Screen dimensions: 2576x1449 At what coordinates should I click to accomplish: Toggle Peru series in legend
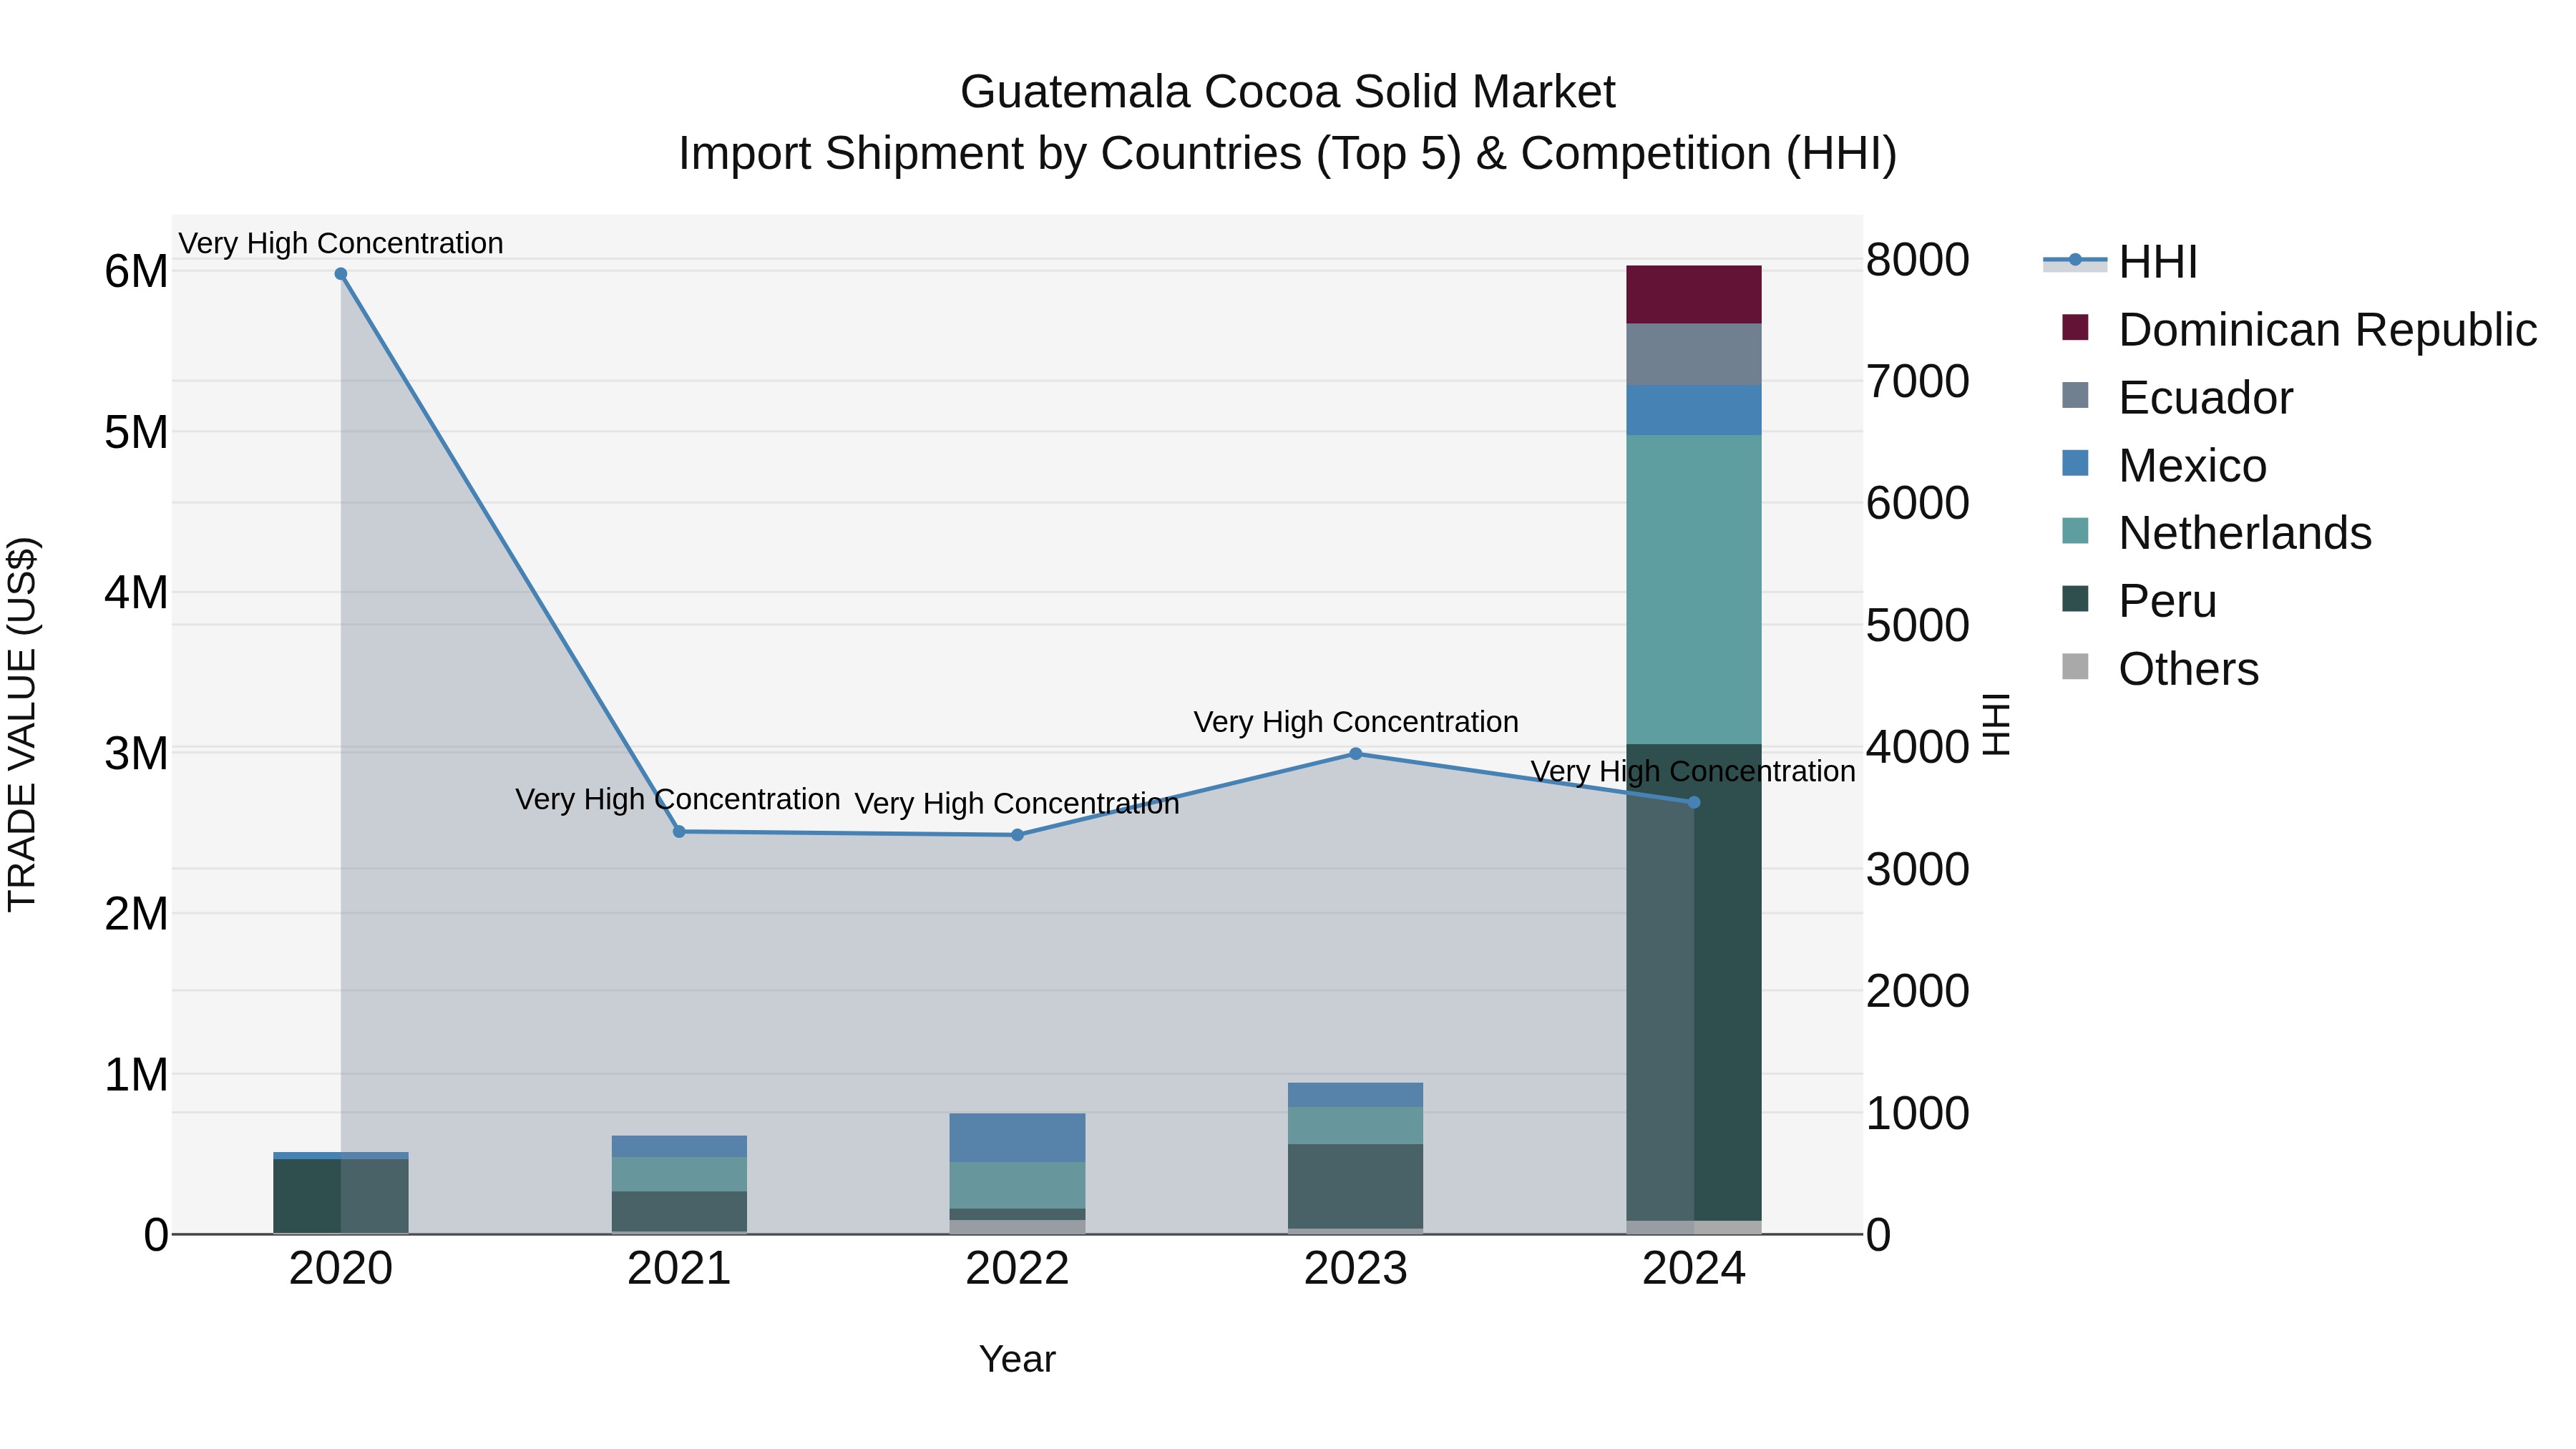tap(2139, 601)
